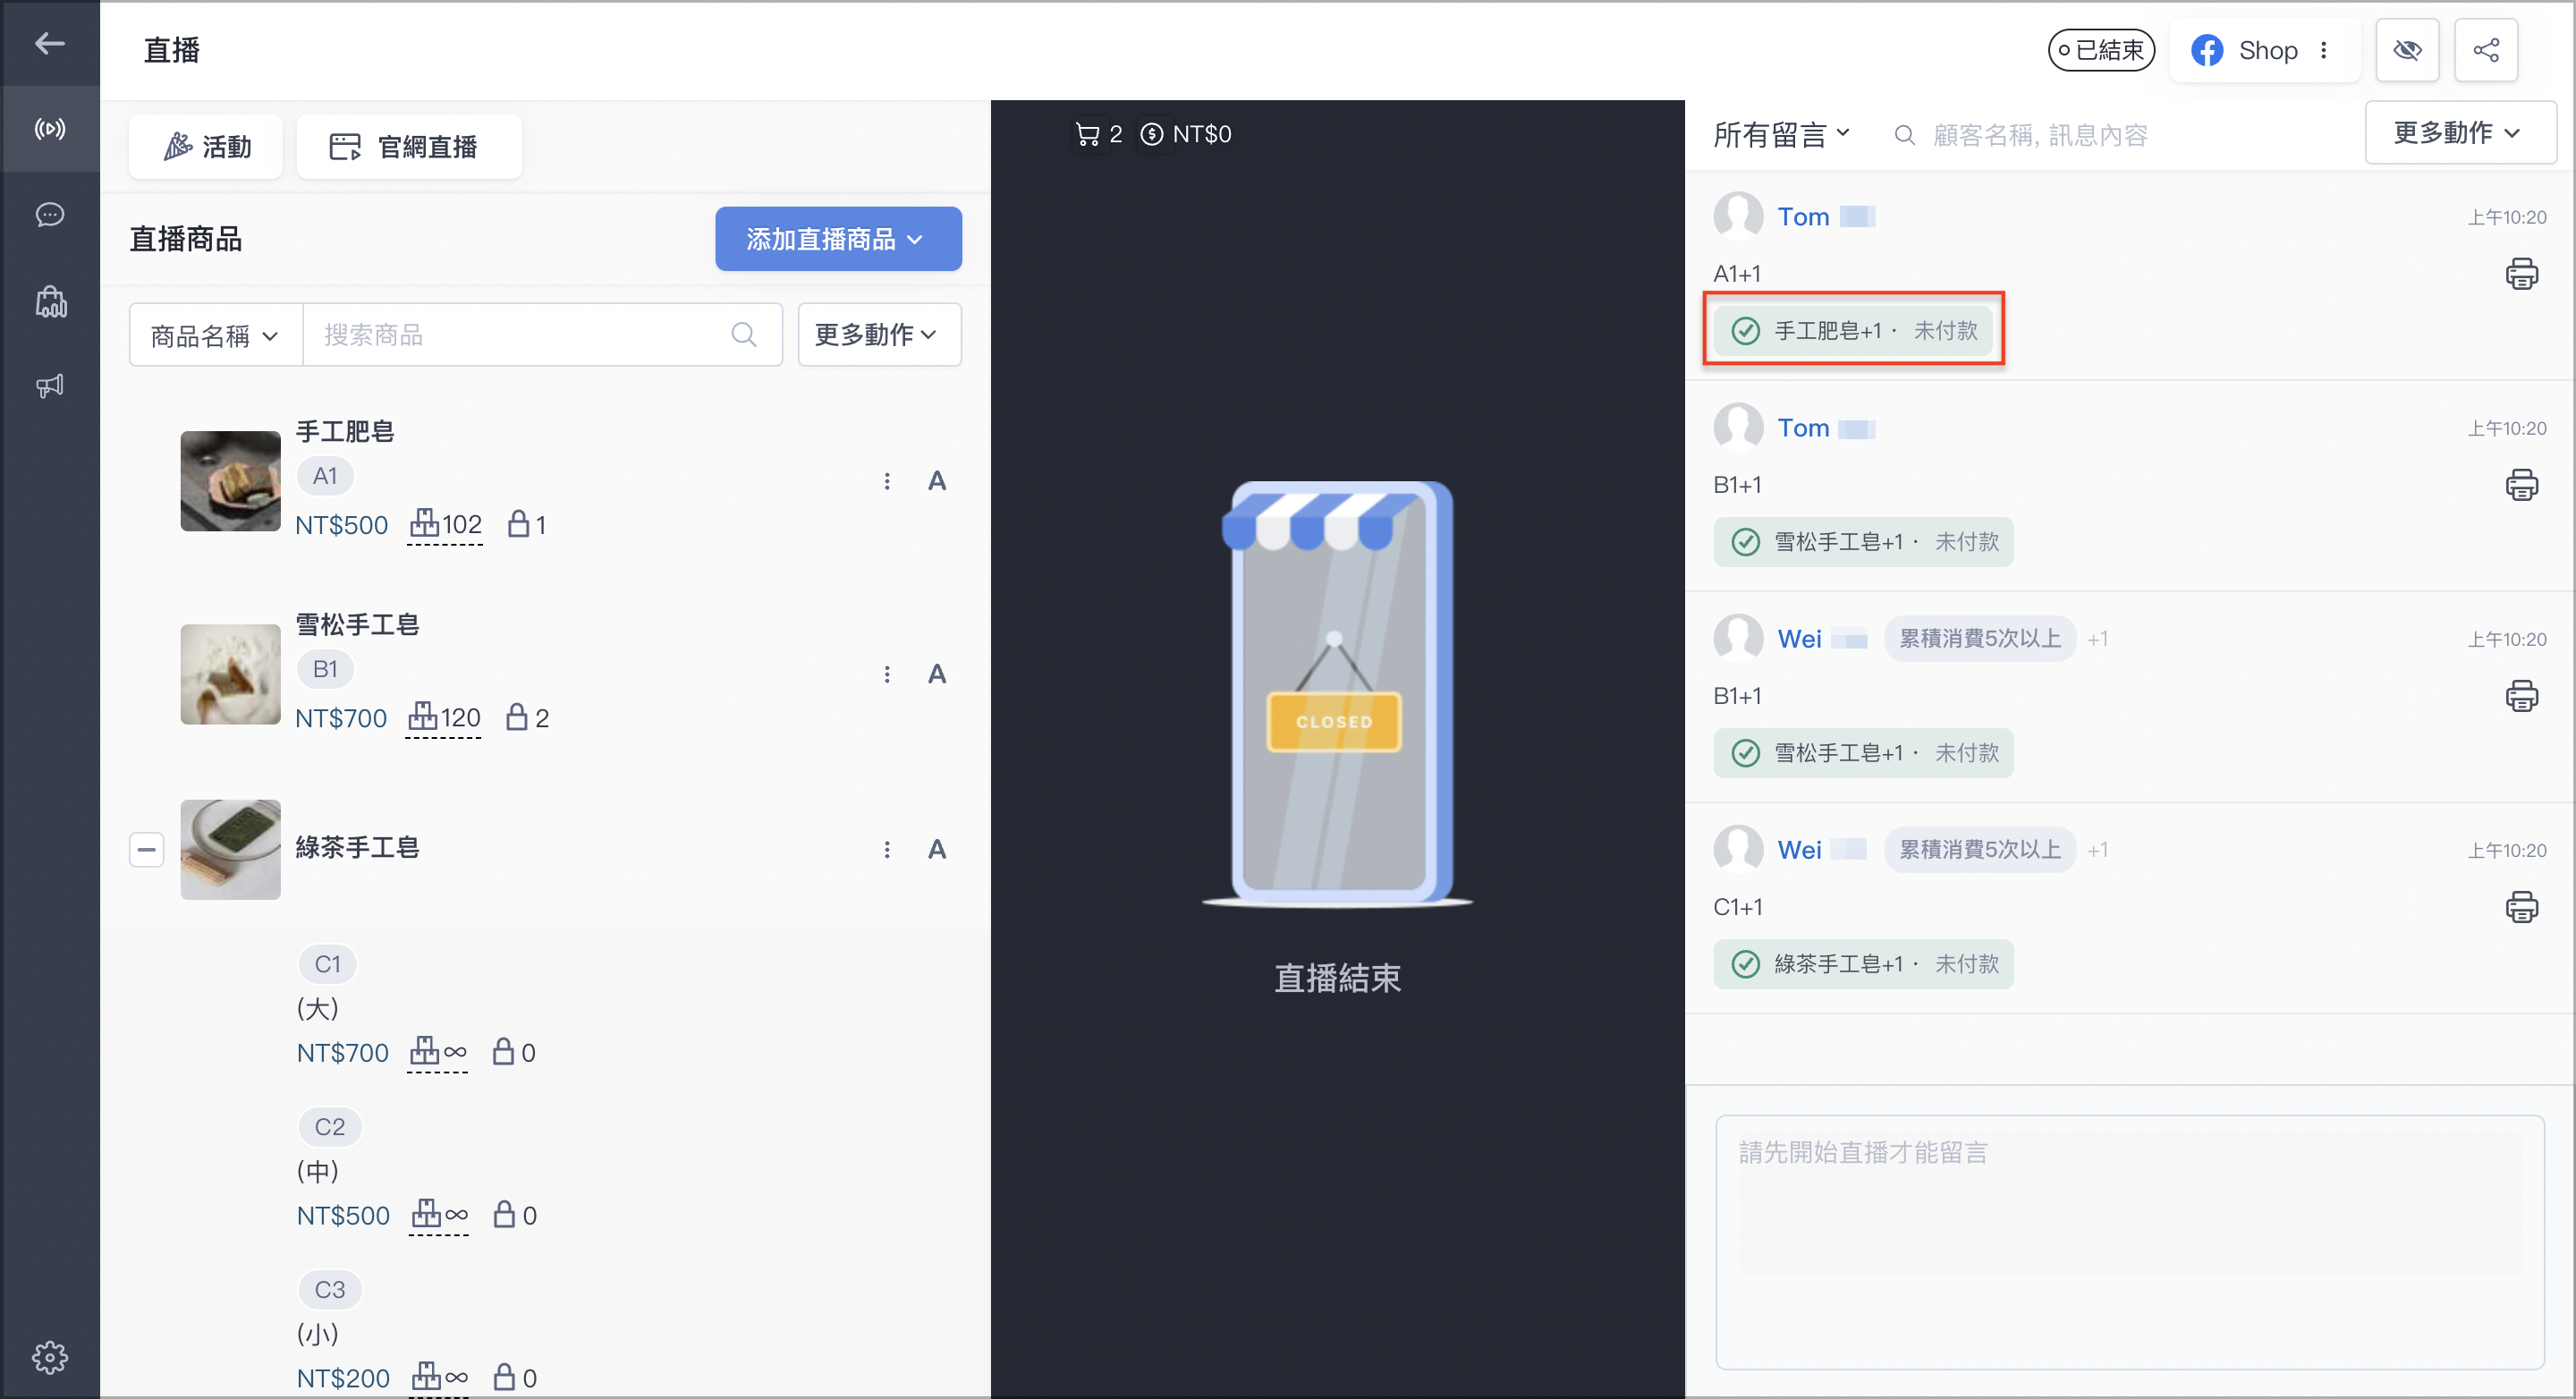
Task: Print Wei's B1+1 comment order
Action: click(2521, 695)
